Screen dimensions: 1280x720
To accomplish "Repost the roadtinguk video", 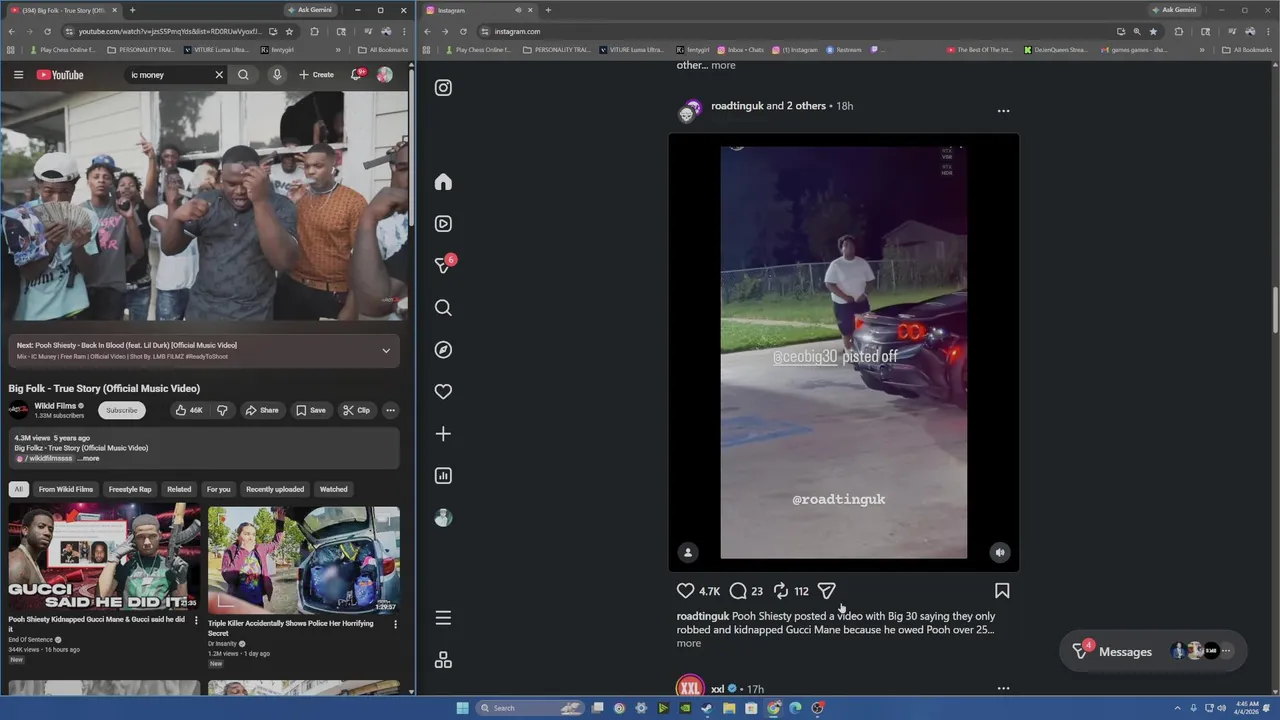I will (x=781, y=591).
